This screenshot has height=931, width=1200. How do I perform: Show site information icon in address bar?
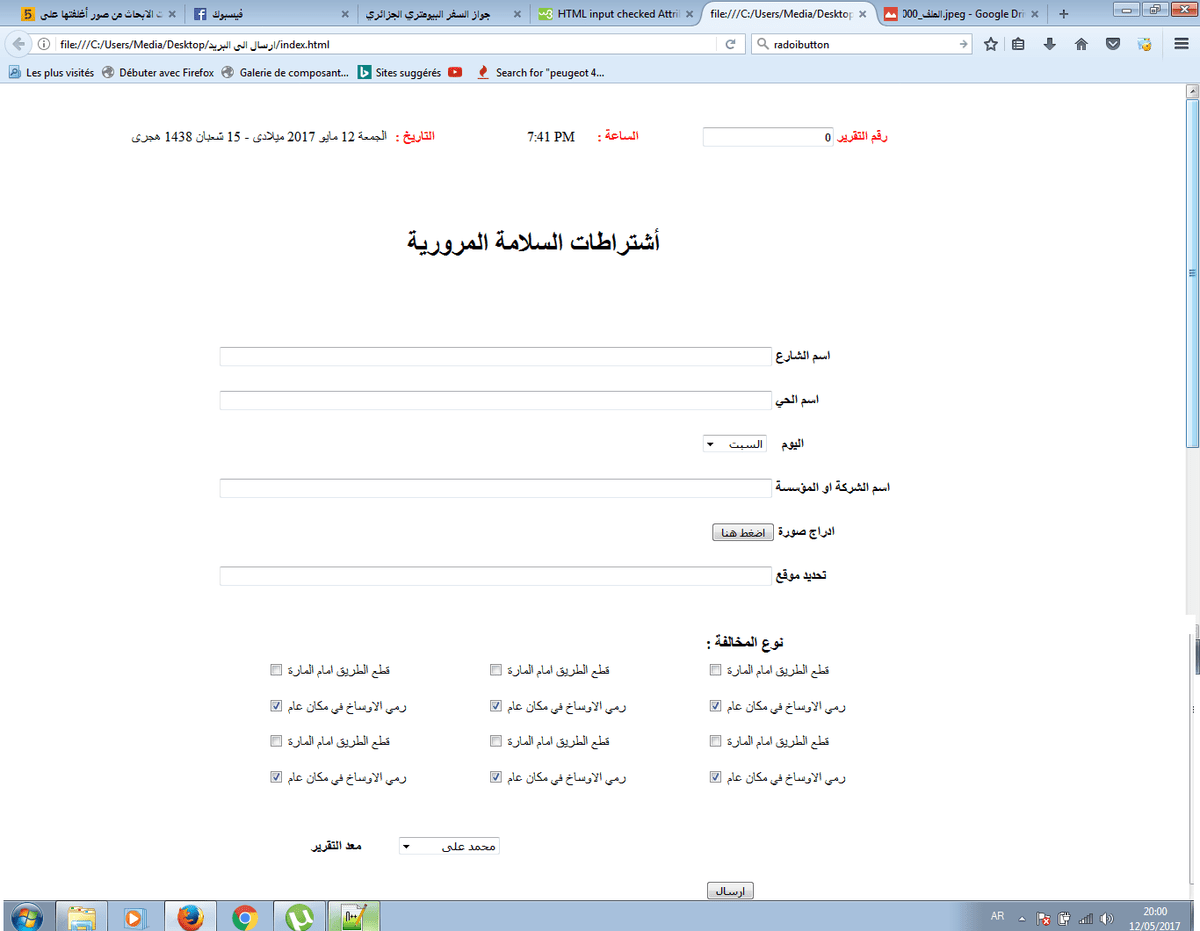[x=43, y=45]
